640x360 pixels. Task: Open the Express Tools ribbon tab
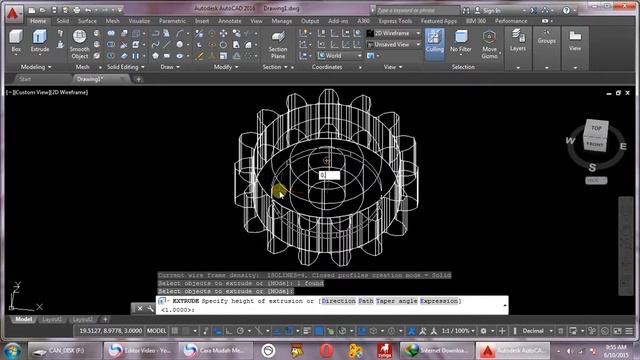(395, 21)
